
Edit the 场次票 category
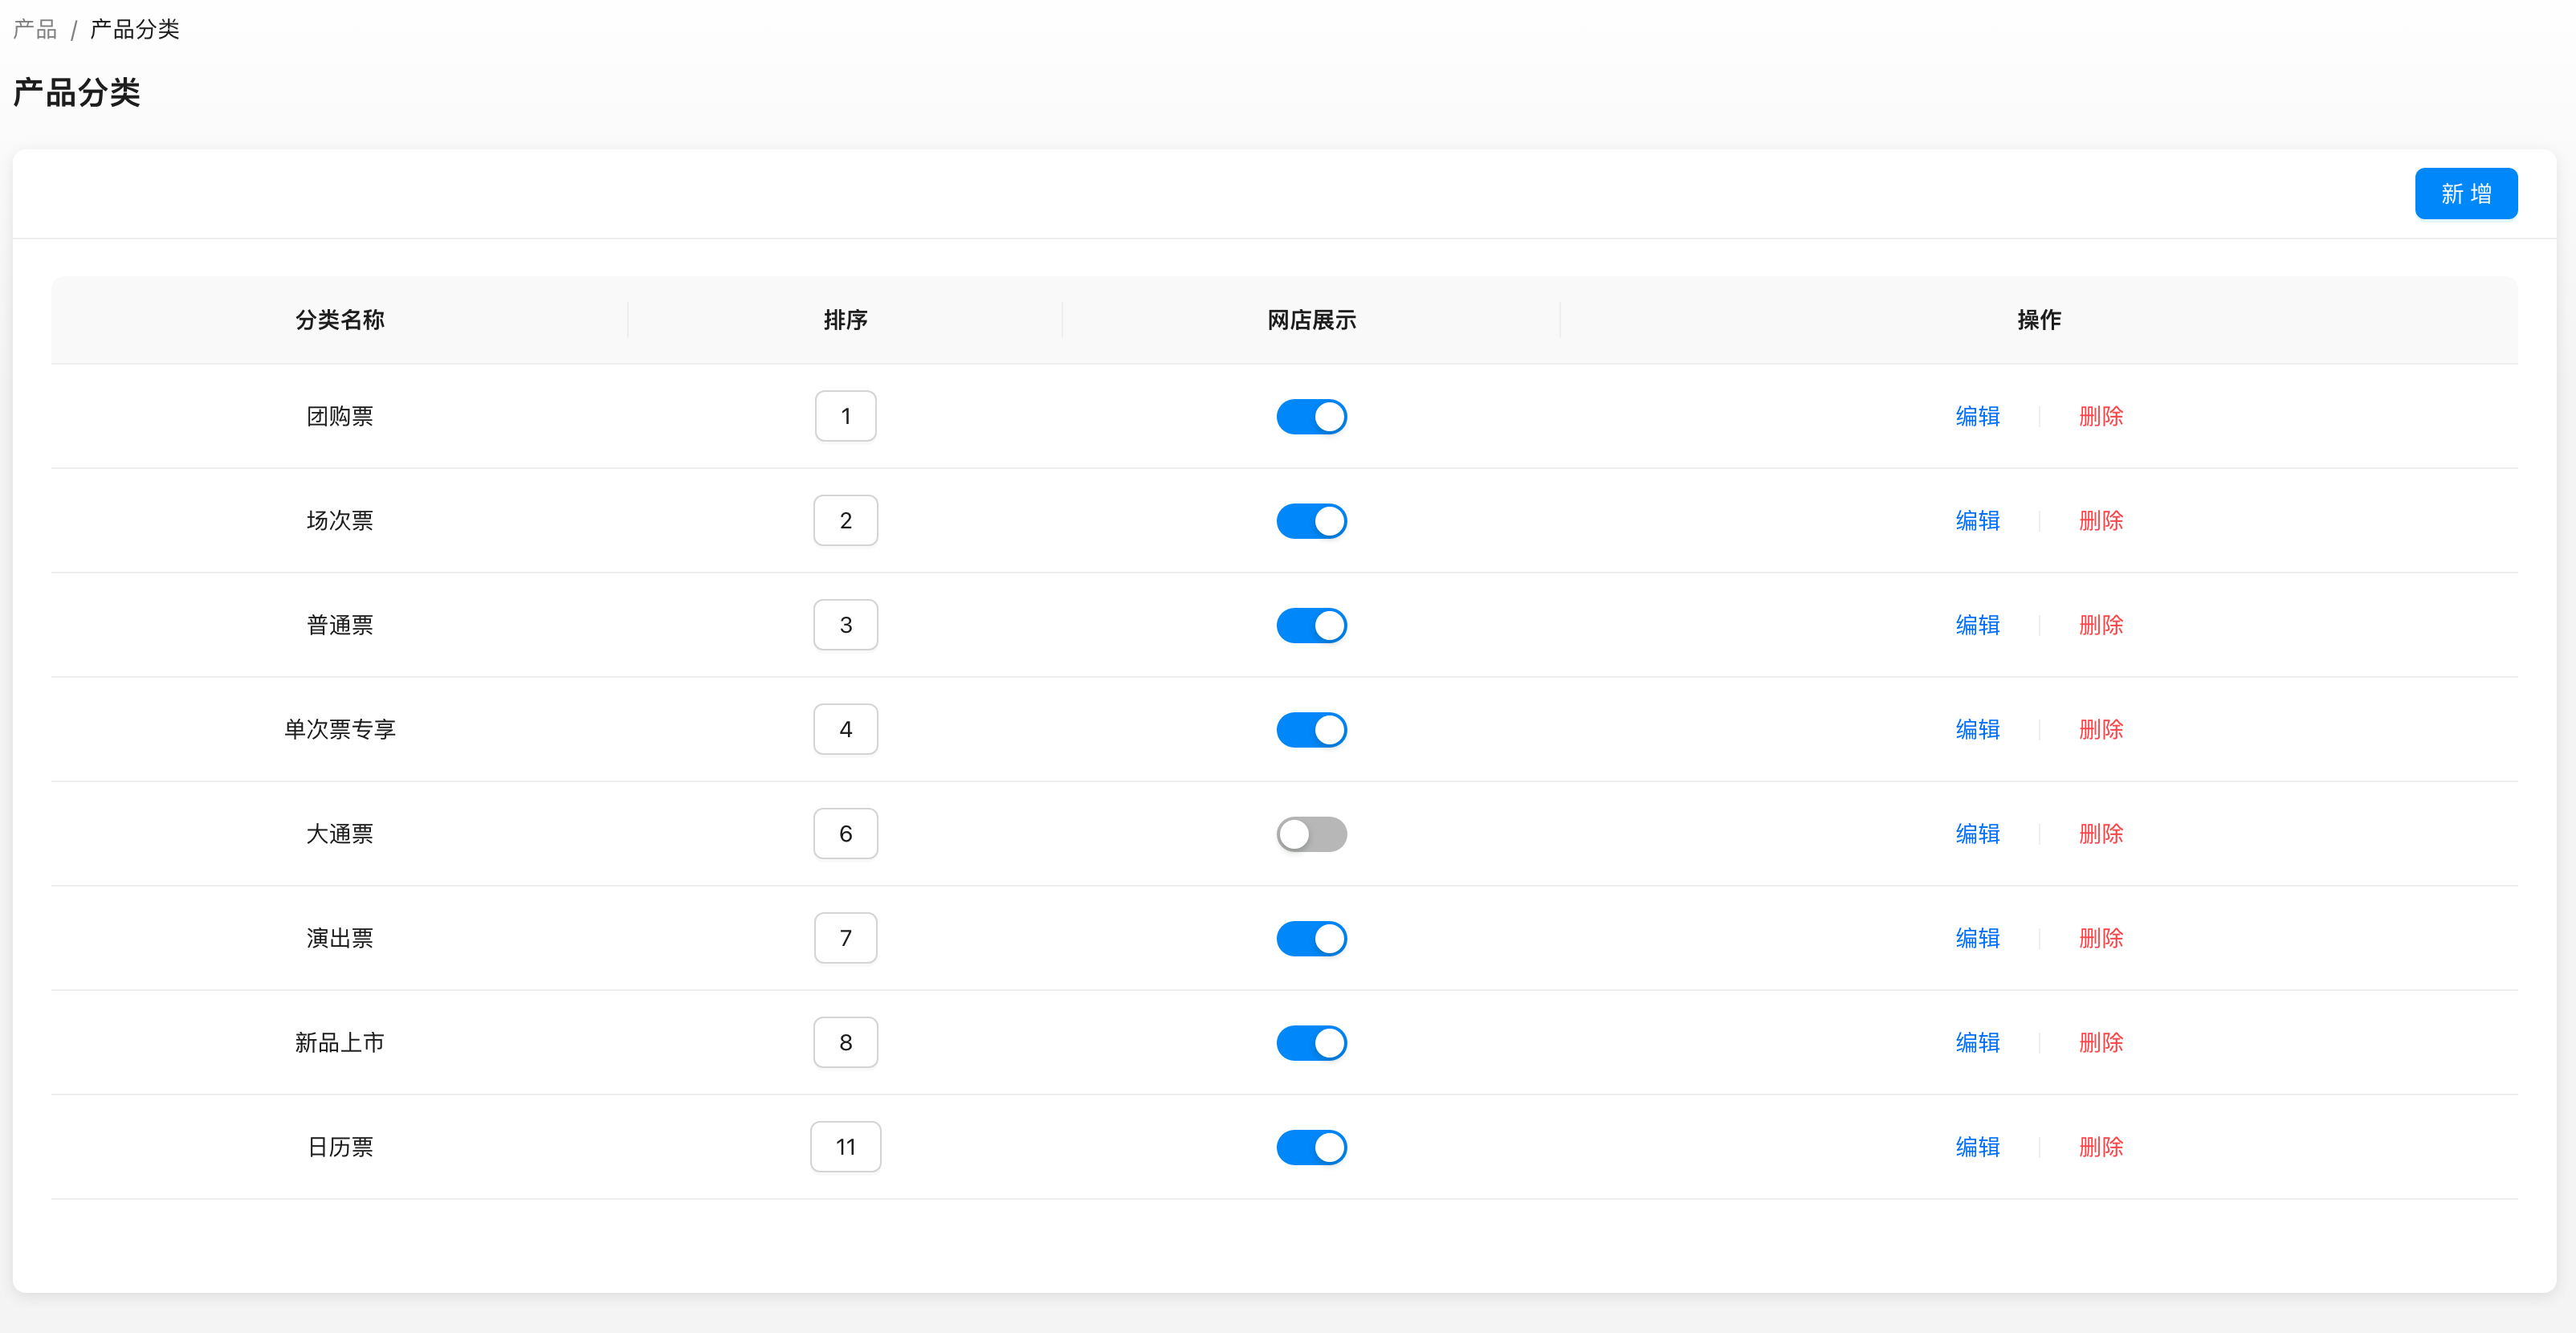click(x=1977, y=520)
